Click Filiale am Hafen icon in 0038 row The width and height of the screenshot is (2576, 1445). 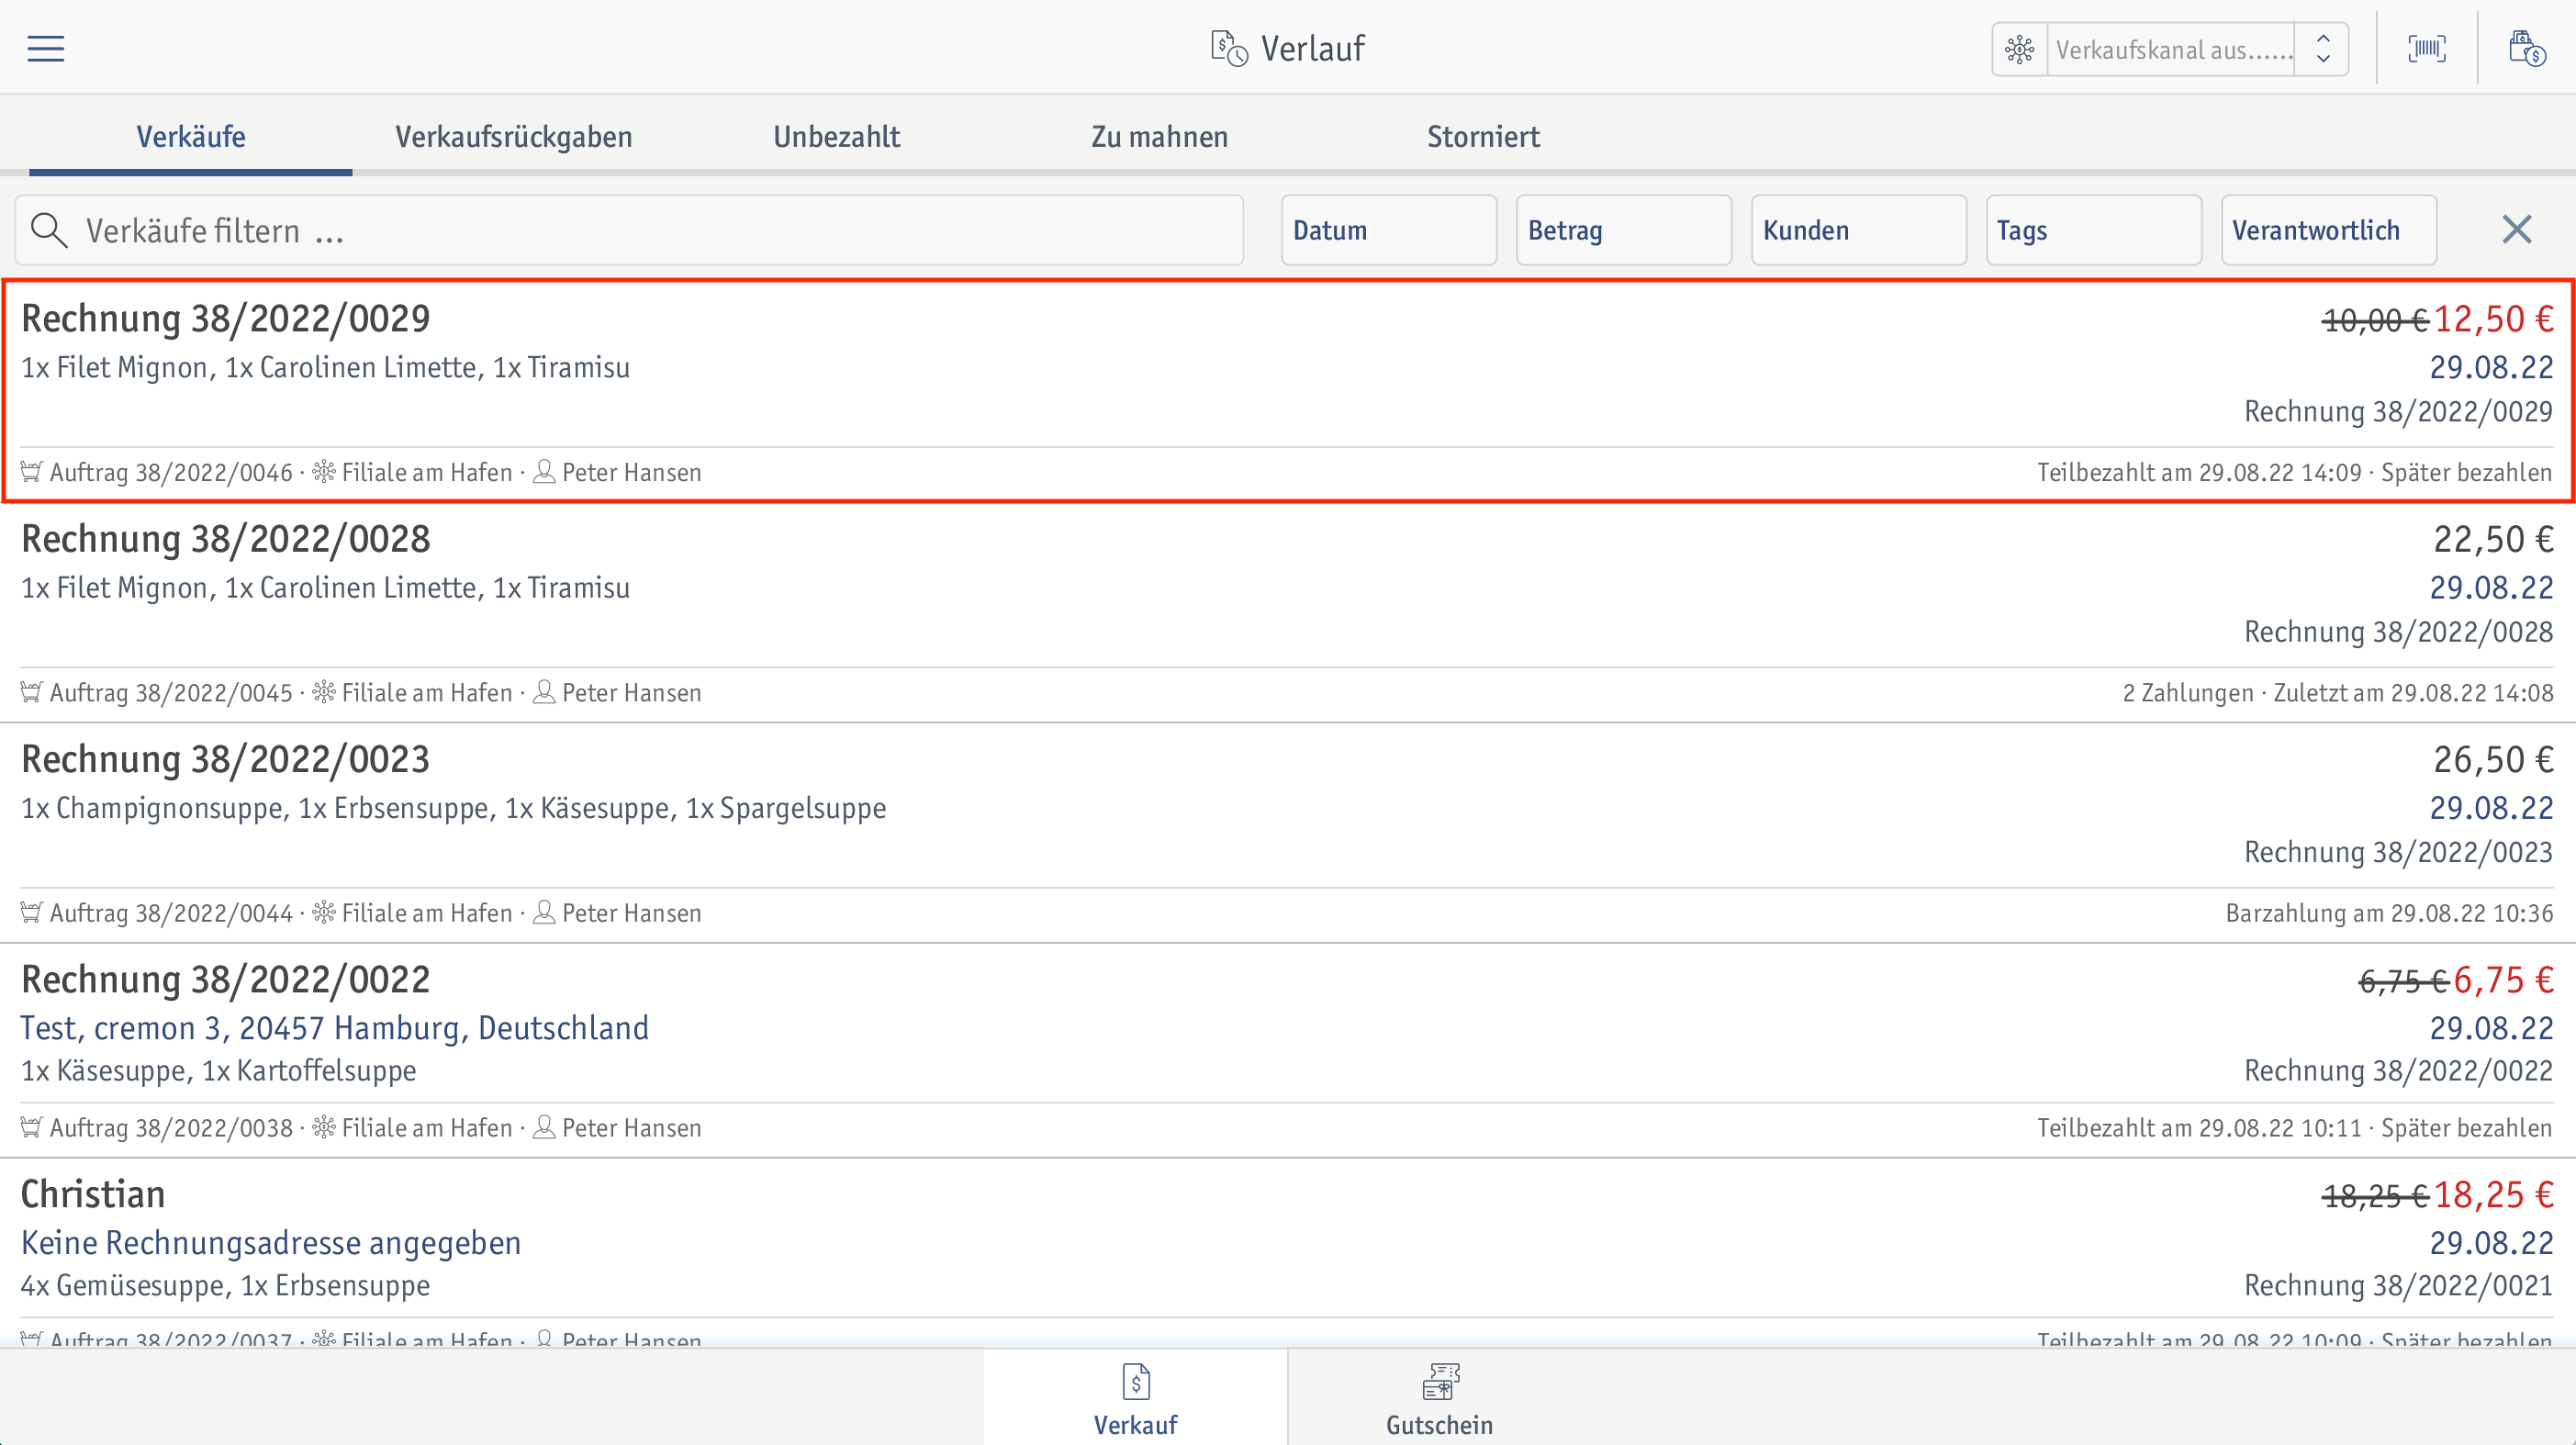[324, 1126]
